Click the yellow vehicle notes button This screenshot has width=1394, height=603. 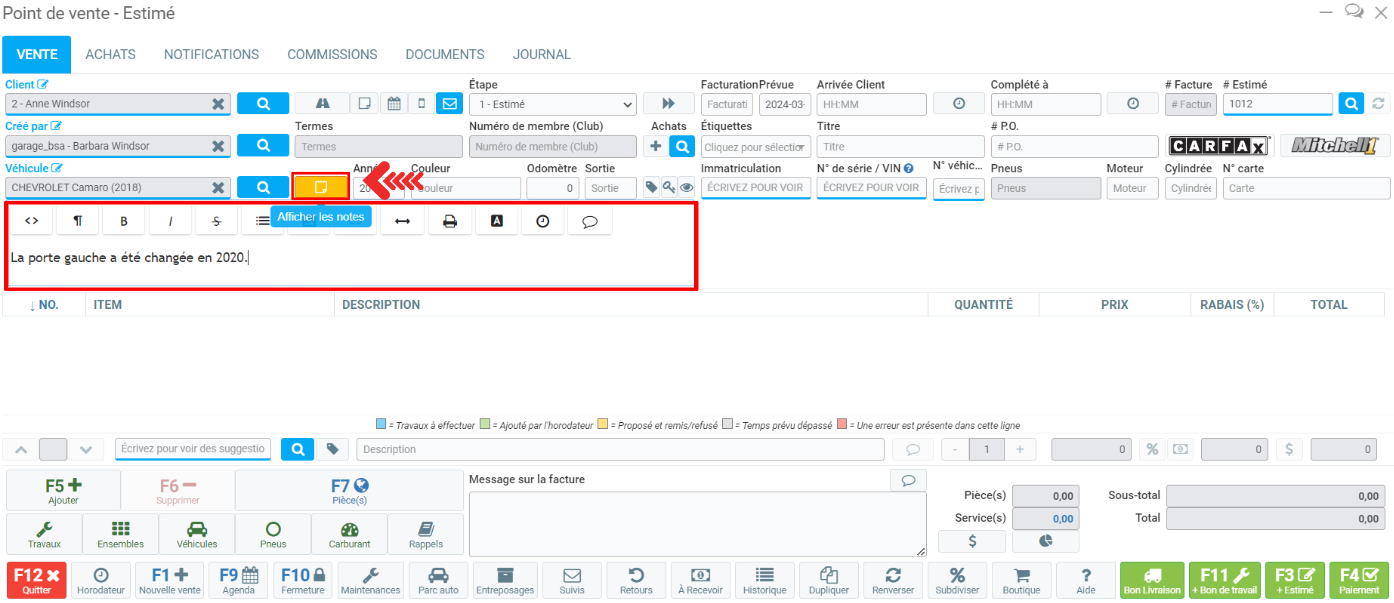pyautogui.click(x=321, y=187)
